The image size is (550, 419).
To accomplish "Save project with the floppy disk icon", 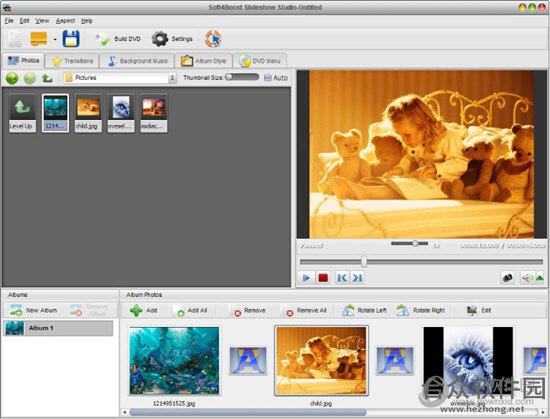I will pos(71,39).
